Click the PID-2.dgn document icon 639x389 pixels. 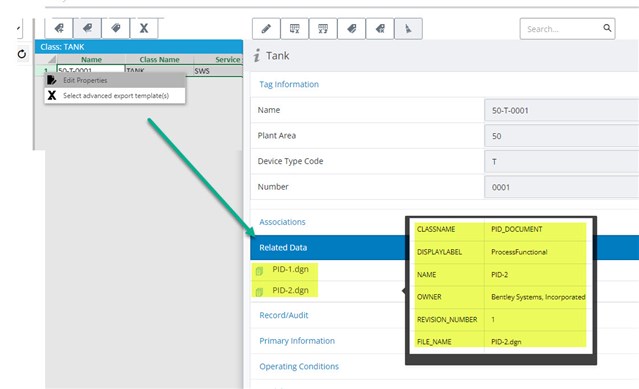[259, 292]
